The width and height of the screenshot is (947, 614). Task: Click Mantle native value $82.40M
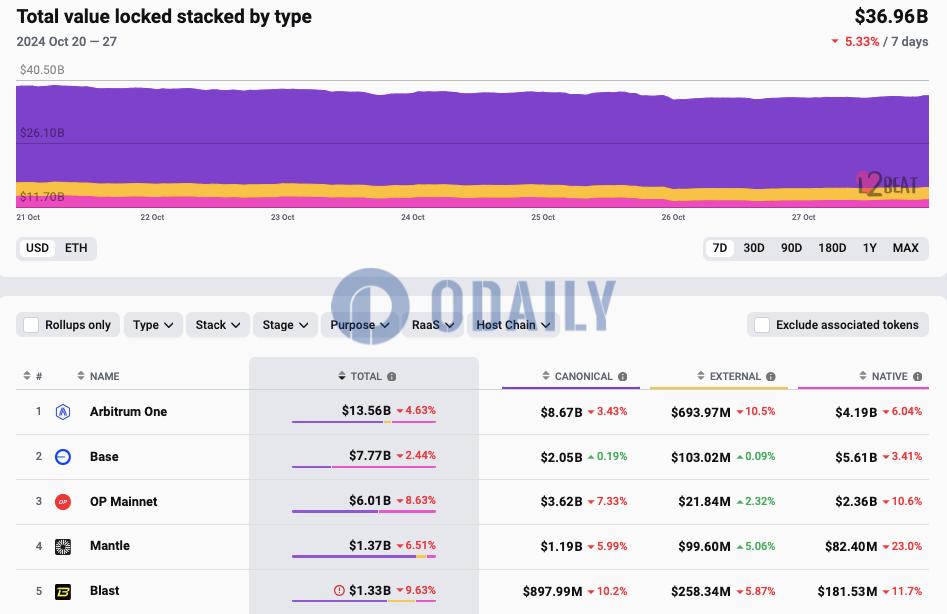click(851, 547)
